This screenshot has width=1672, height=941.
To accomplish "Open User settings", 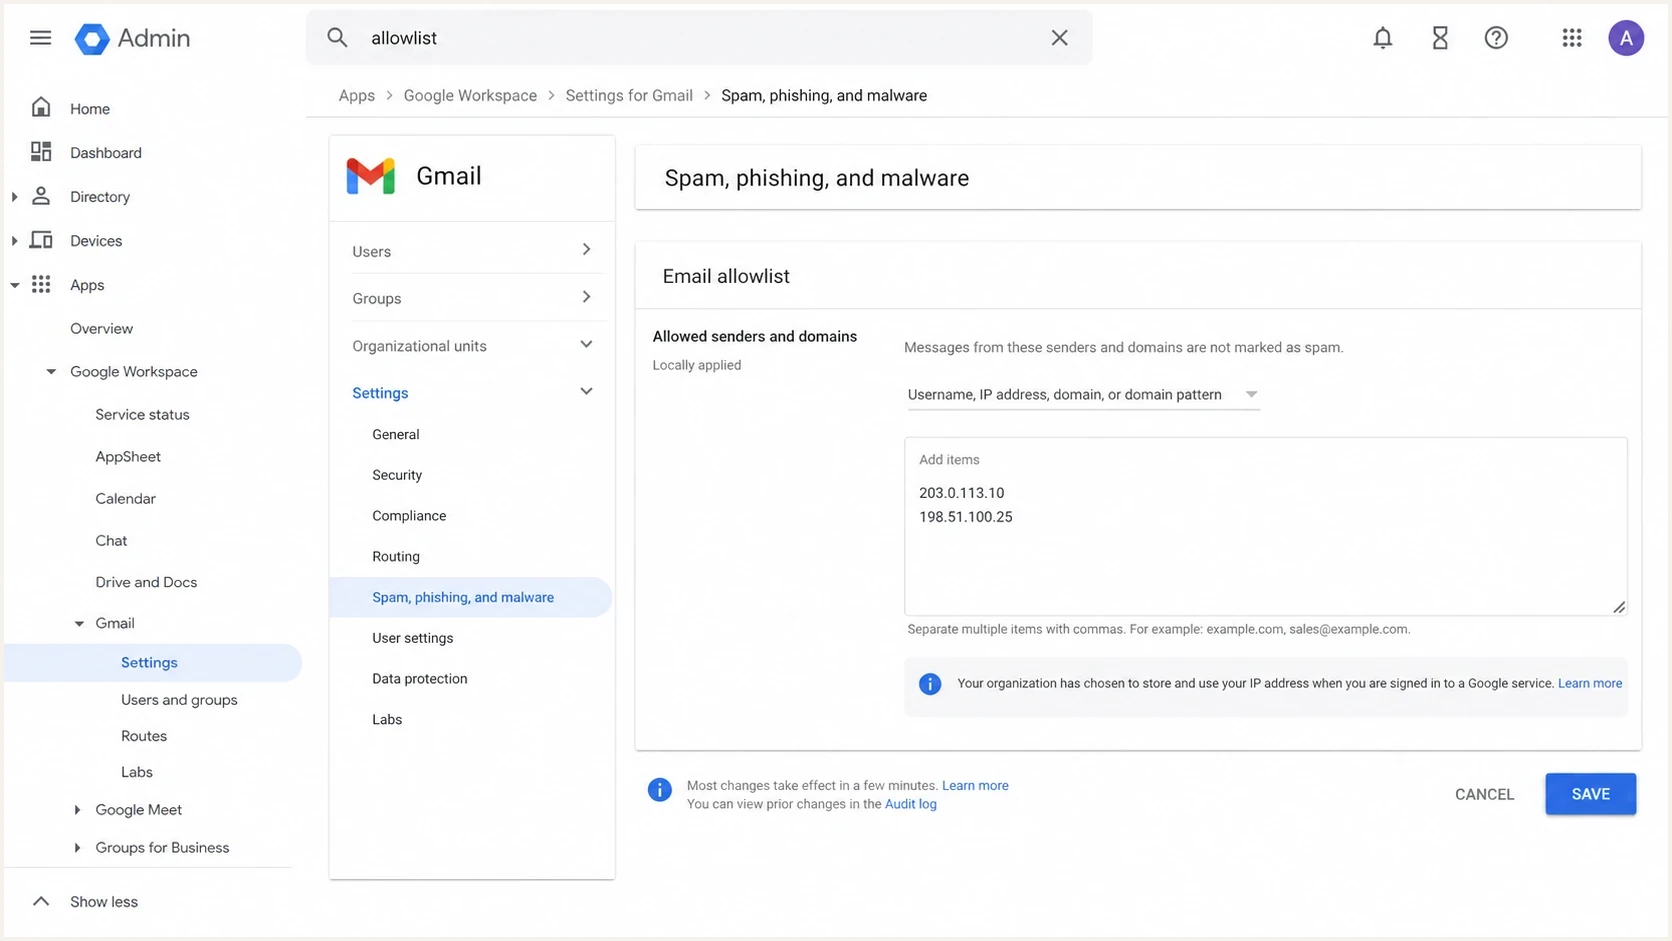I will point(413,638).
